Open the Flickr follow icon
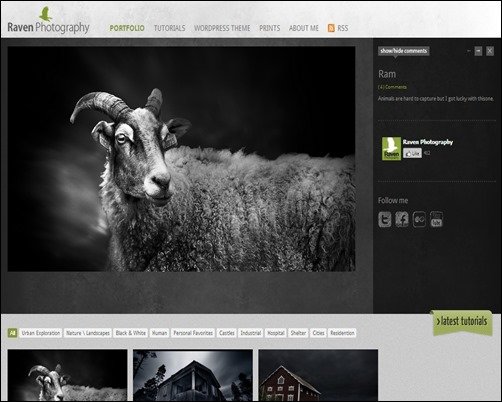 419,219
